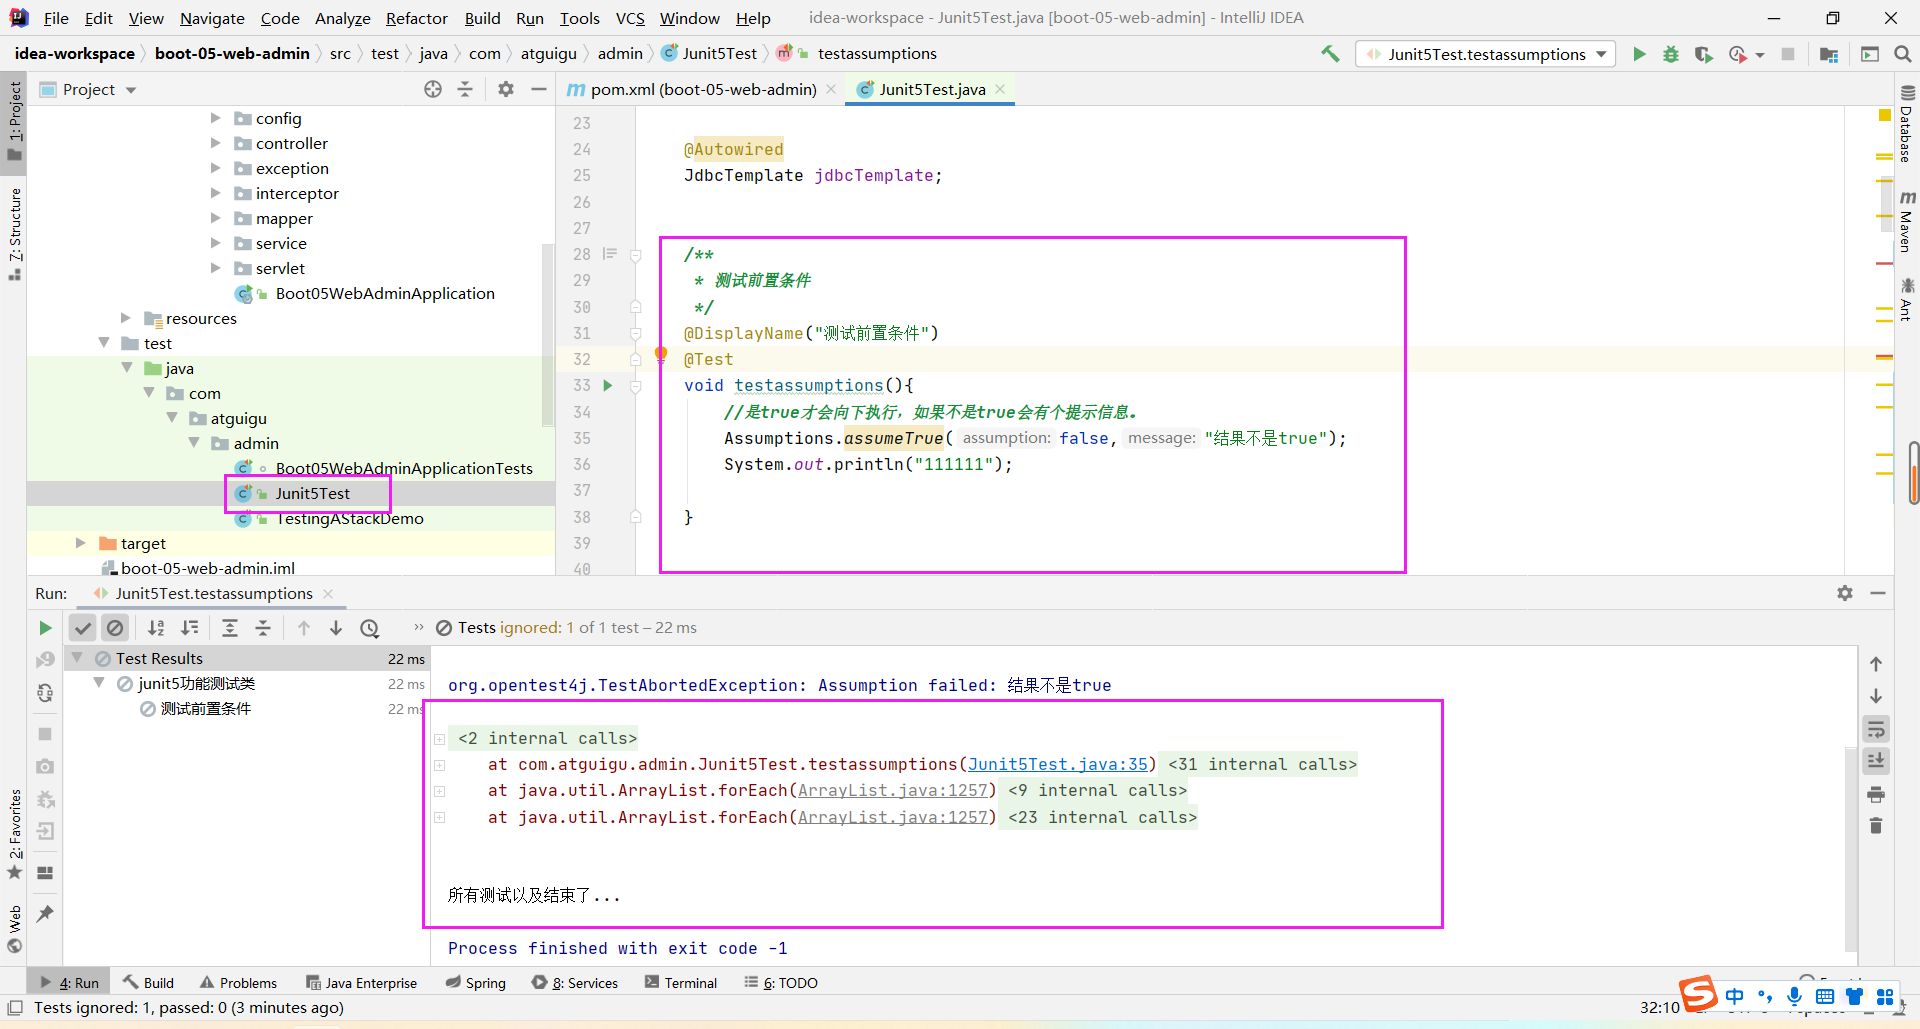Start debugging with the green bug icon

tap(1670, 54)
